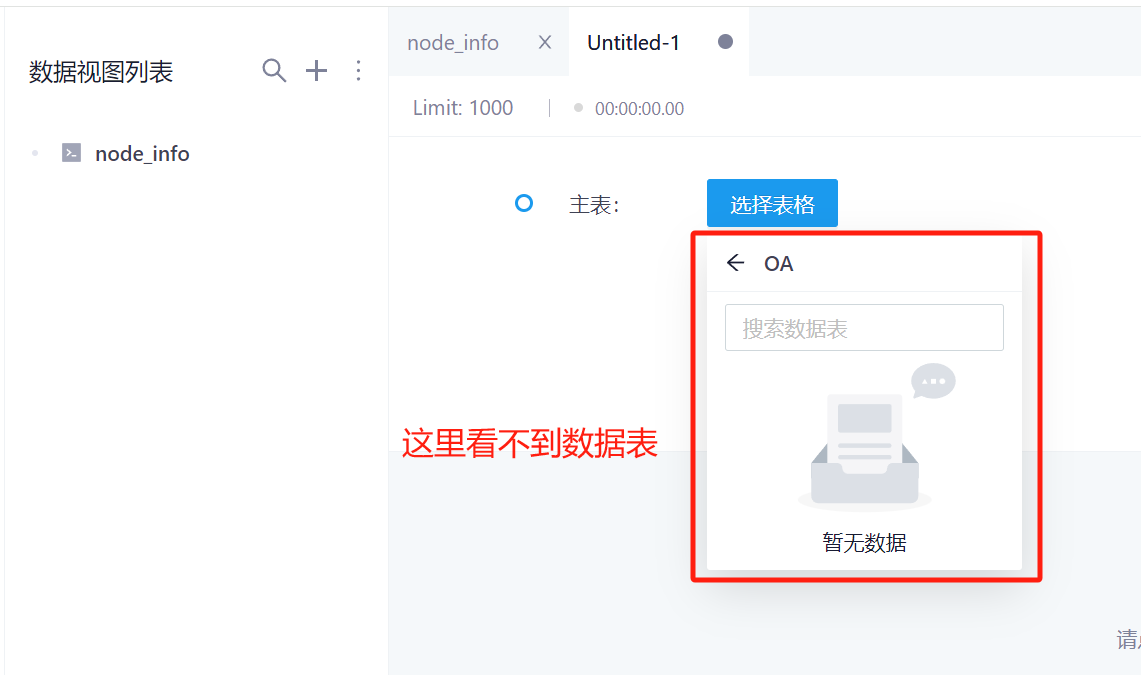Click the OA header label in popup
This screenshot has height=675, width=1141.
(779, 263)
